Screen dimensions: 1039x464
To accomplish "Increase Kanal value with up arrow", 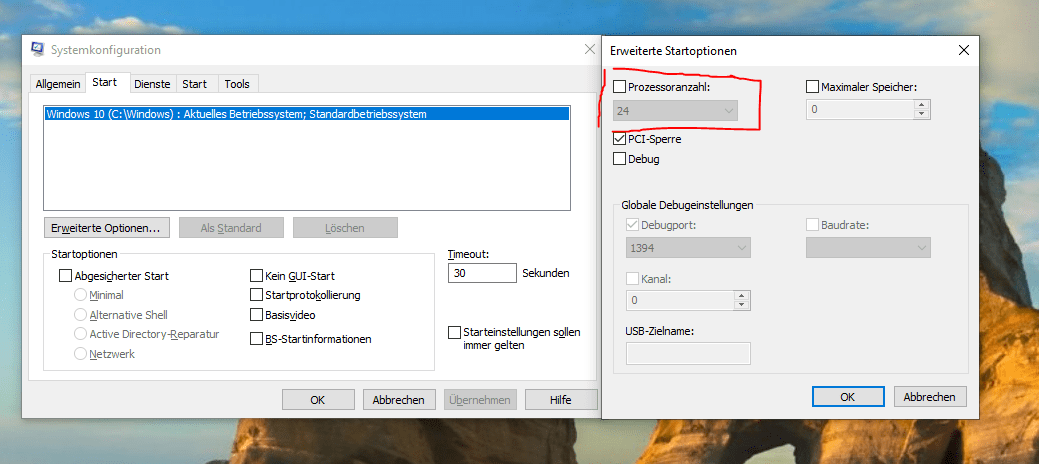I will tap(741, 296).
